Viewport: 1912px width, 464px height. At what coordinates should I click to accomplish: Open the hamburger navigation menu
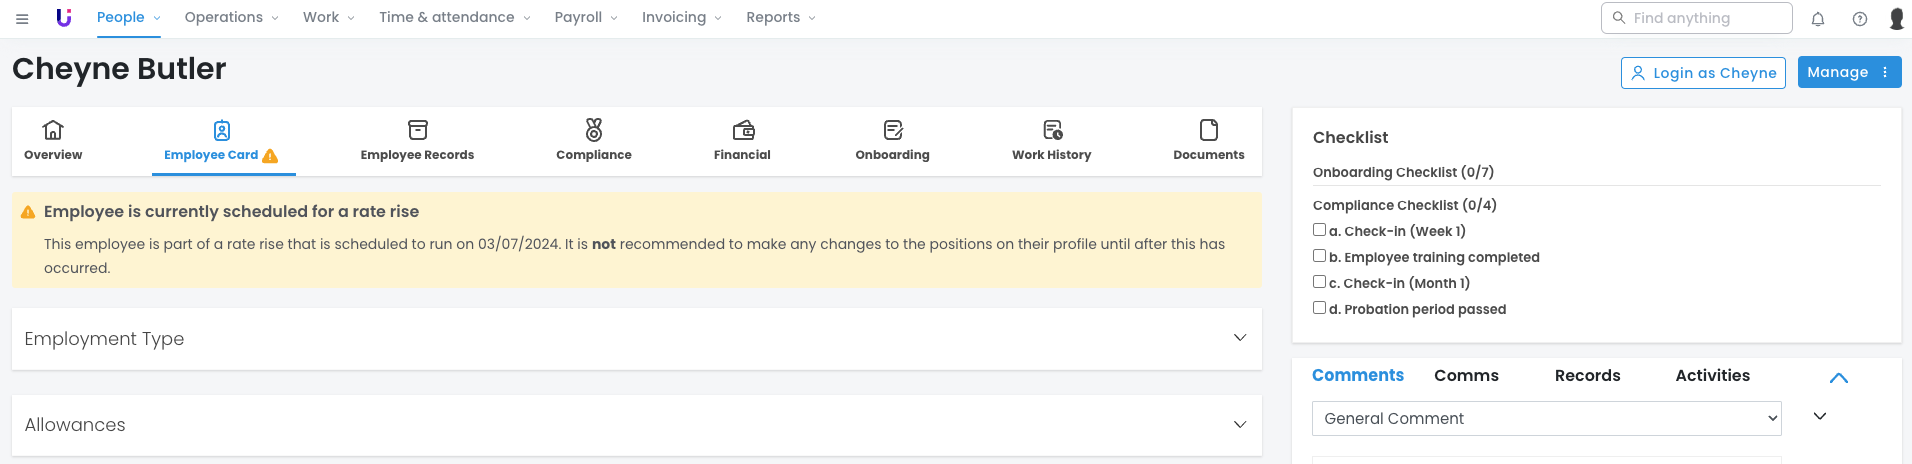point(22,18)
